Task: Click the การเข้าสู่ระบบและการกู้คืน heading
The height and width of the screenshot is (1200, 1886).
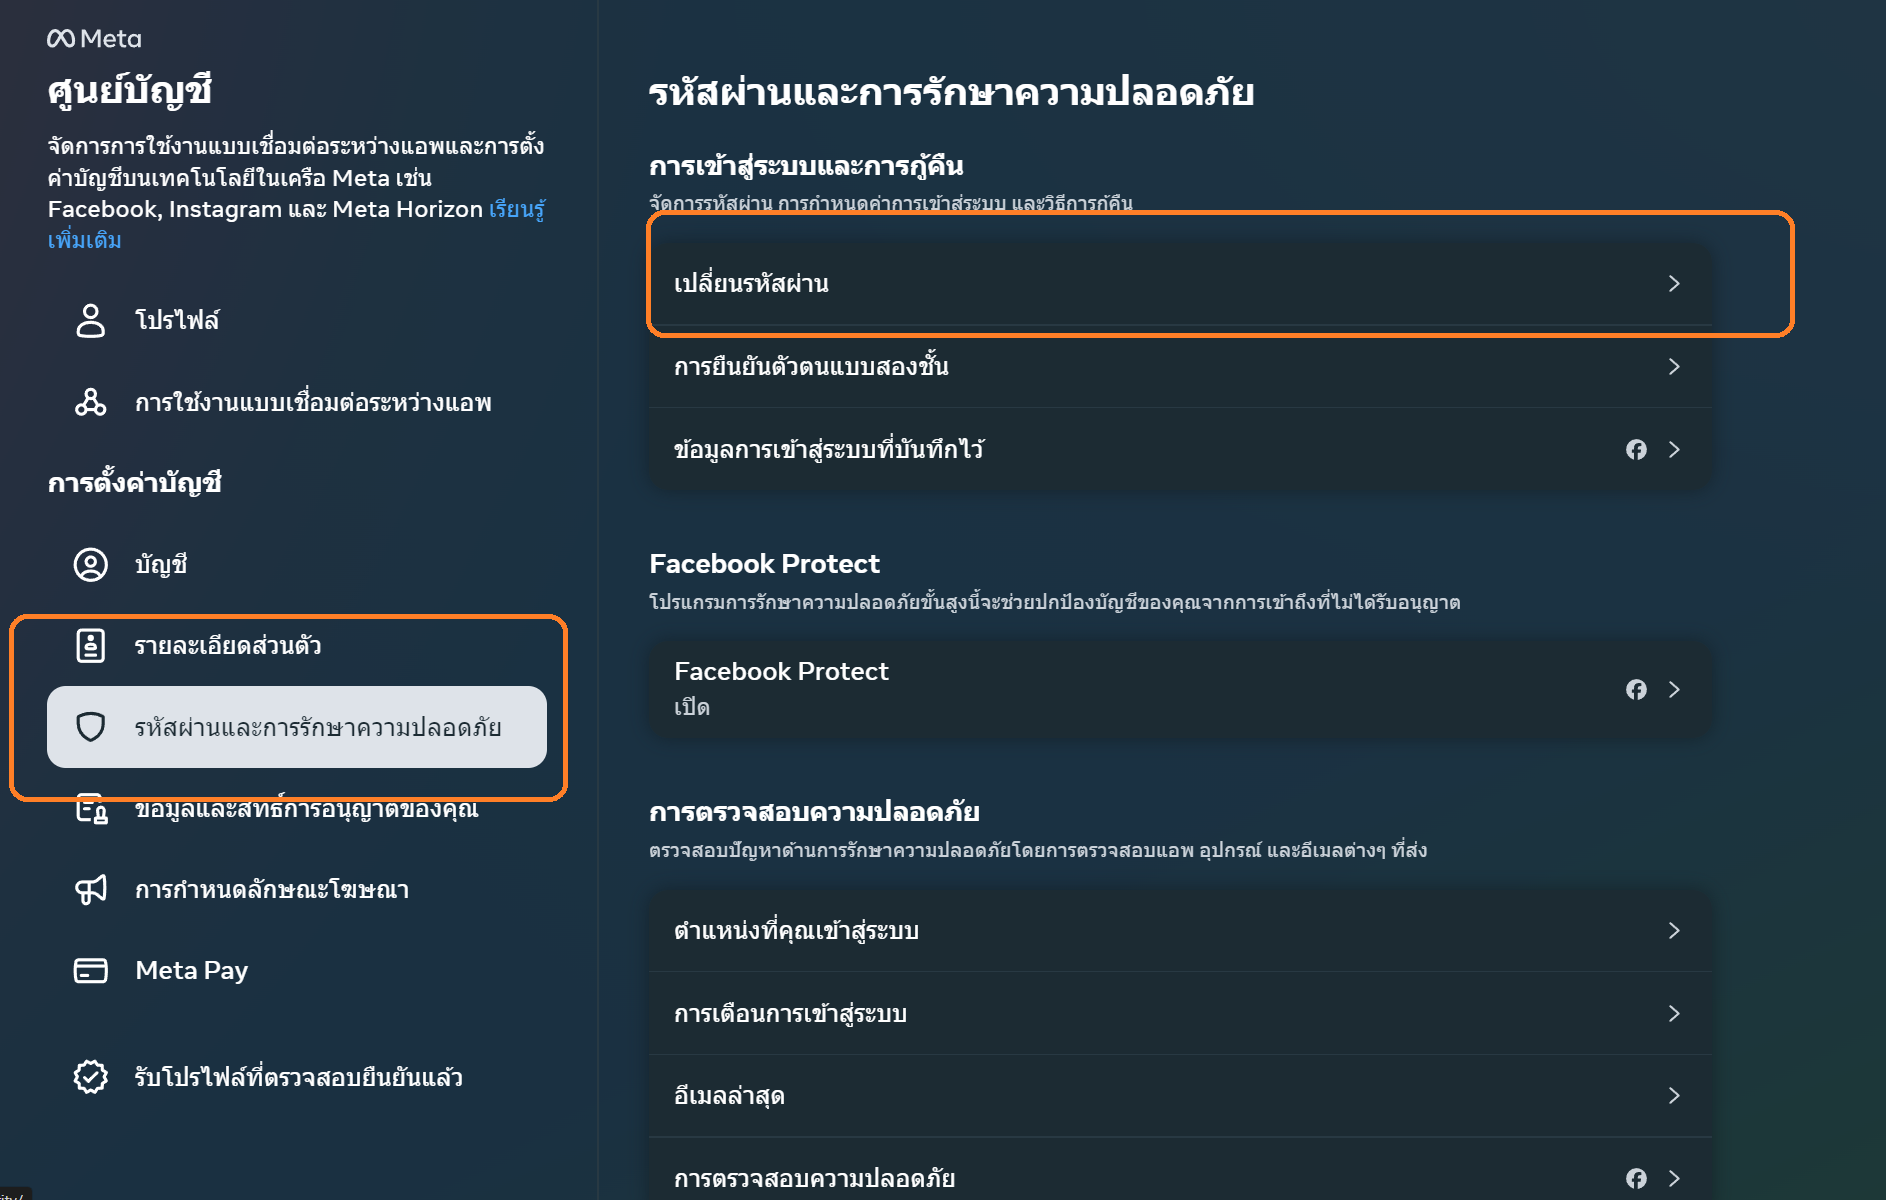Action: point(806,166)
